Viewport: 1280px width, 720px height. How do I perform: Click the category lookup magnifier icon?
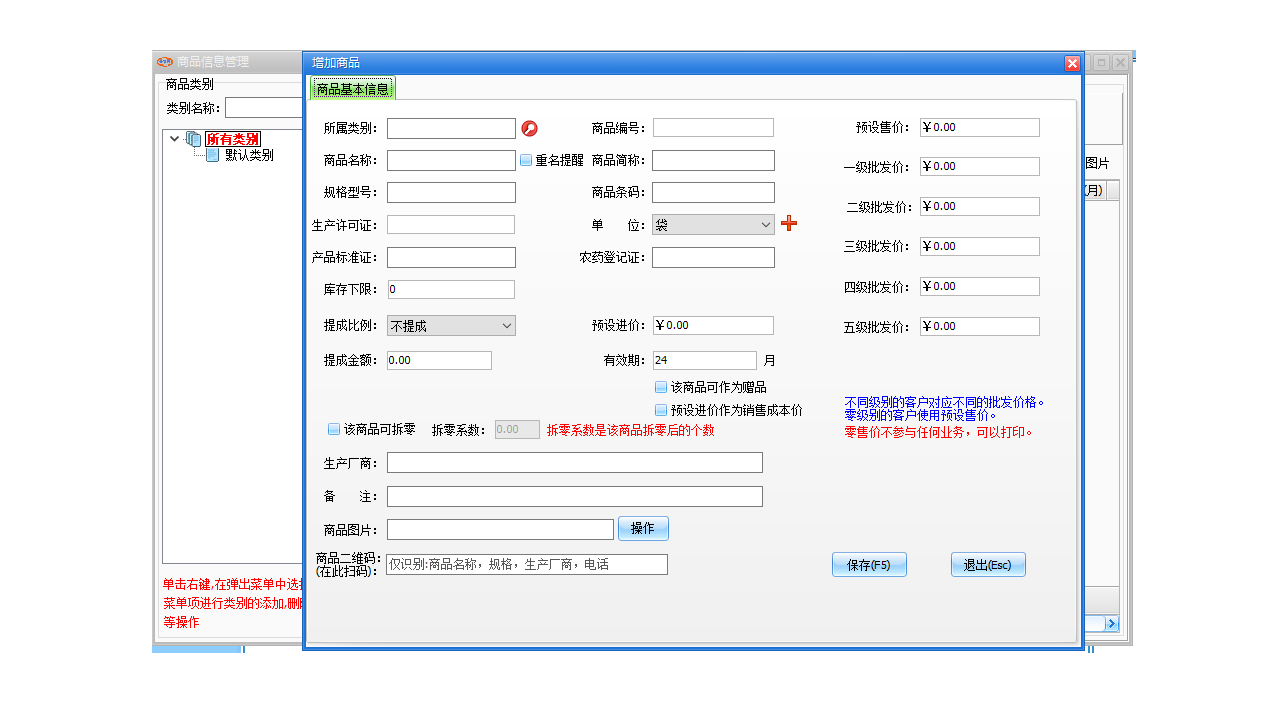click(530, 128)
